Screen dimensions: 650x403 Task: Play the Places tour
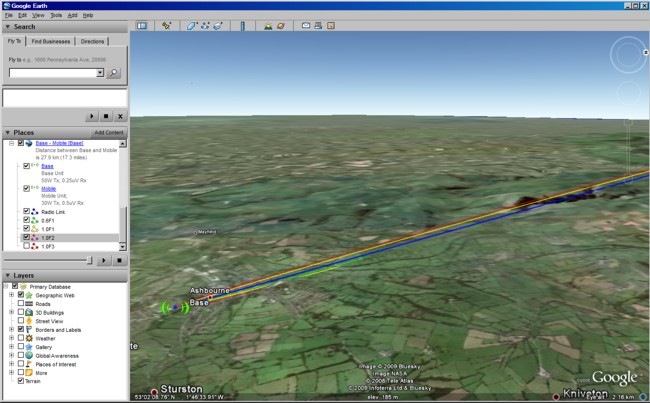point(104,260)
